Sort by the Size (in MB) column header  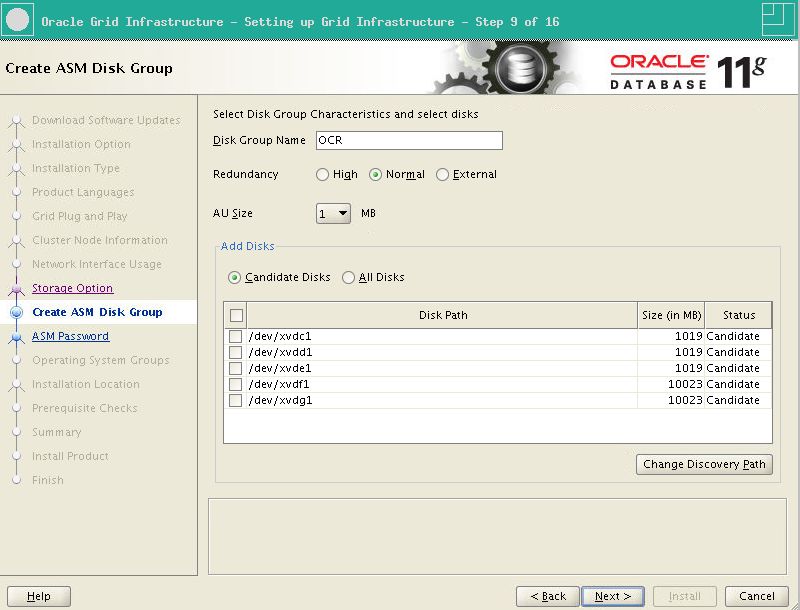(671, 316)
